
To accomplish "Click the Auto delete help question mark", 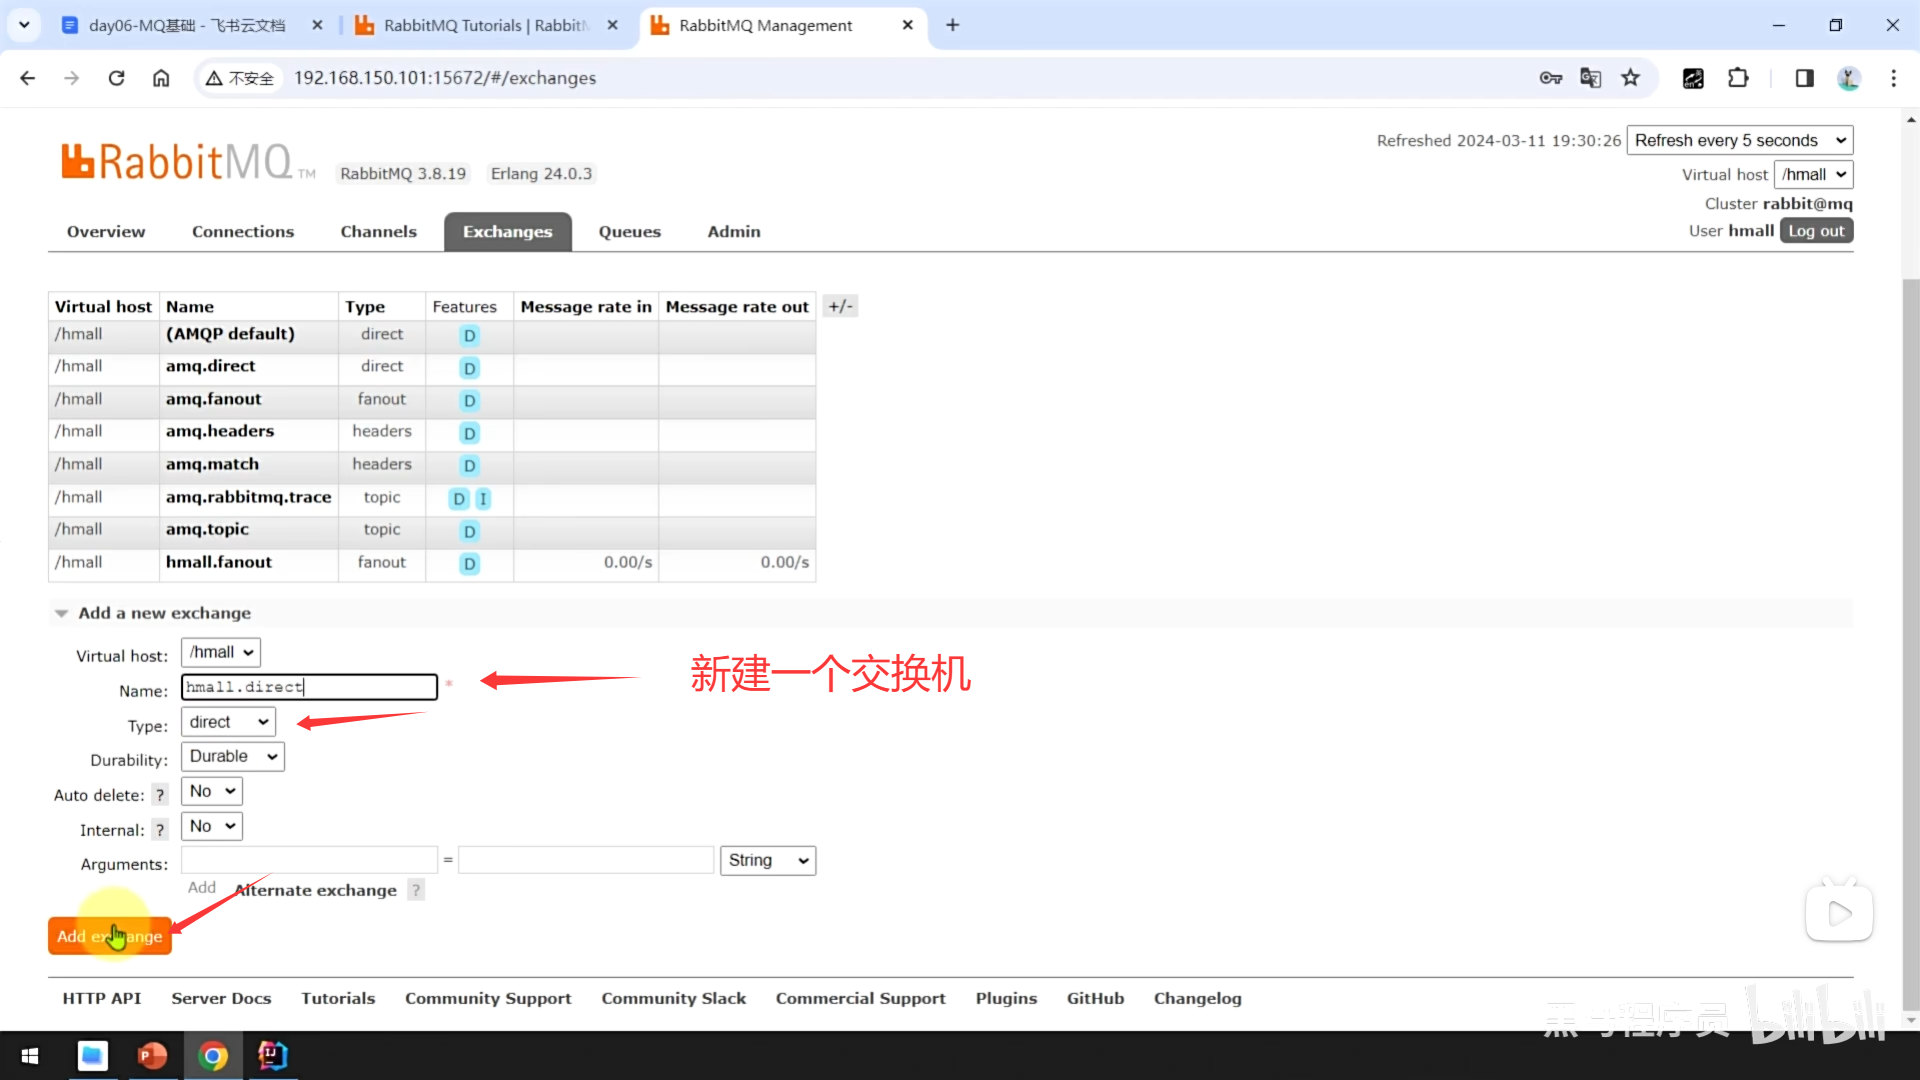I will pyautogui.click(x=160, y=795).
